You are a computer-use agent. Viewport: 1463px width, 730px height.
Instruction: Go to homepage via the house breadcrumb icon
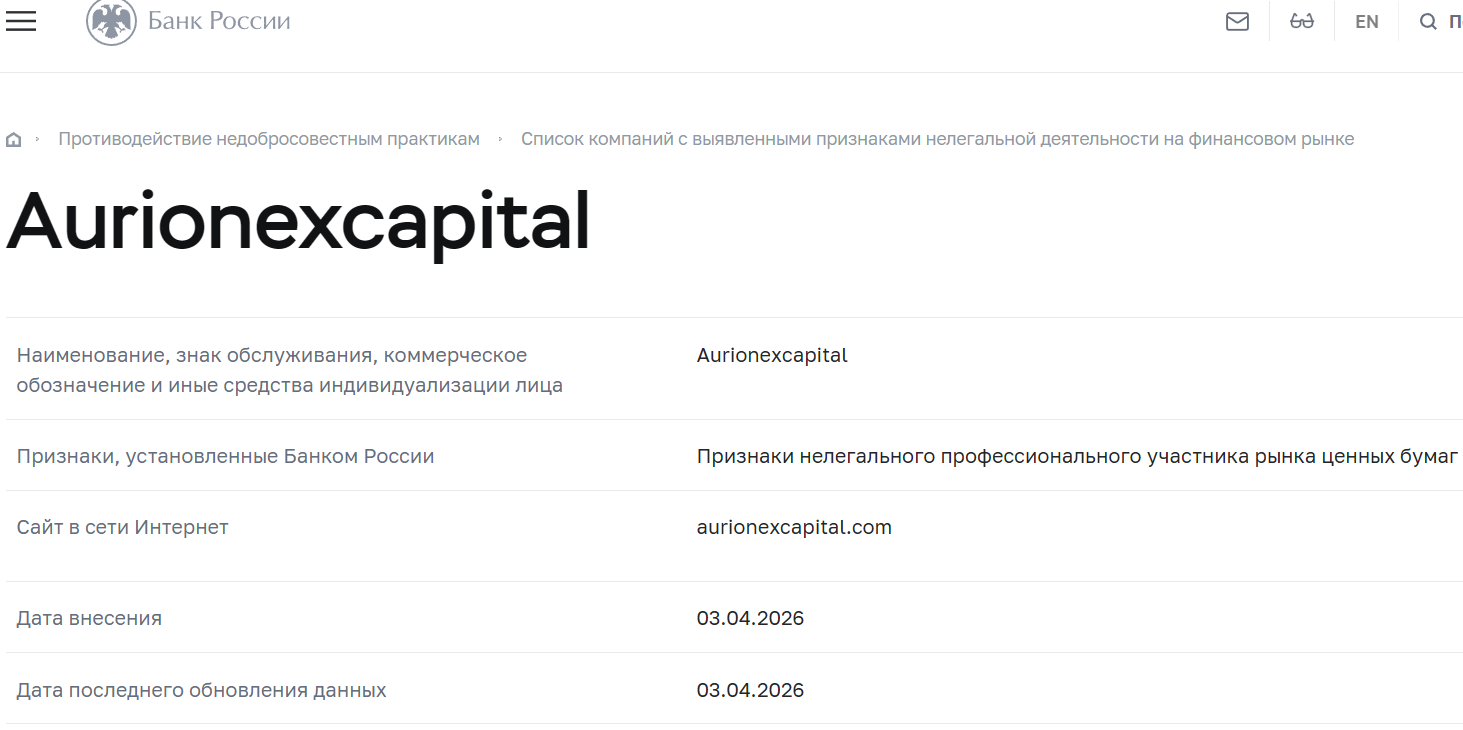[x=13, y=138]
